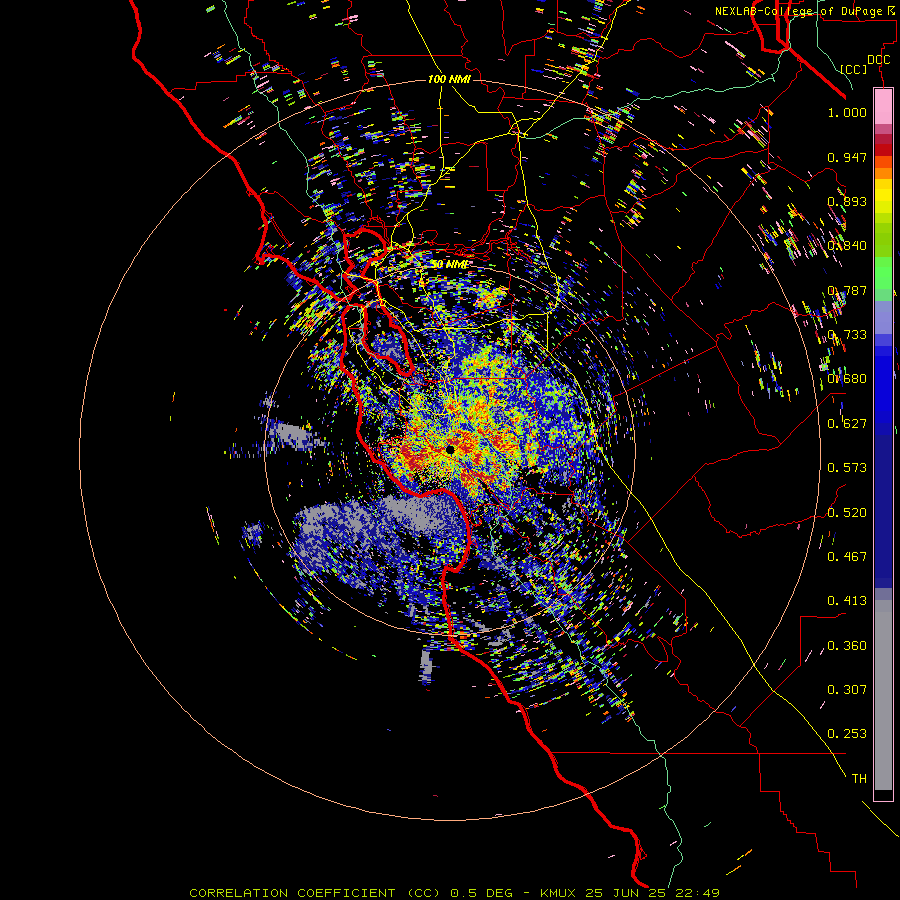Click the 0.627 scale value
This screenshot has height=900, width=900.
pyautogui.click(x=847, y=424)
